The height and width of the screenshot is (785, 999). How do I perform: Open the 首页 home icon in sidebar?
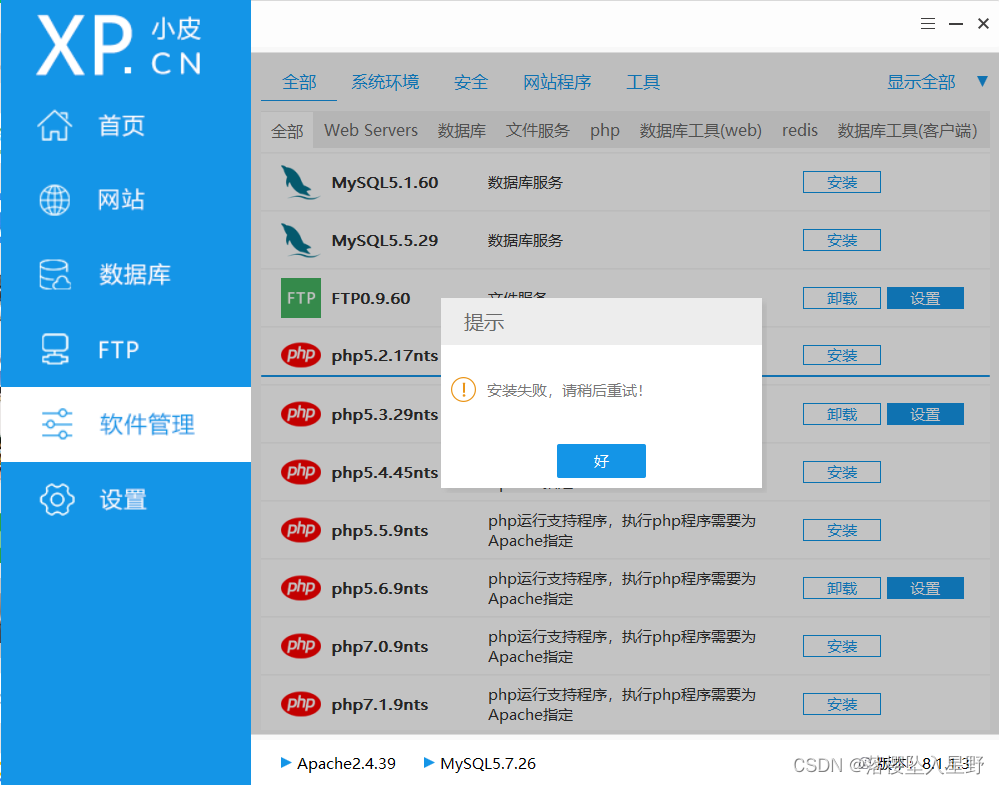click(x=55, y=126)
